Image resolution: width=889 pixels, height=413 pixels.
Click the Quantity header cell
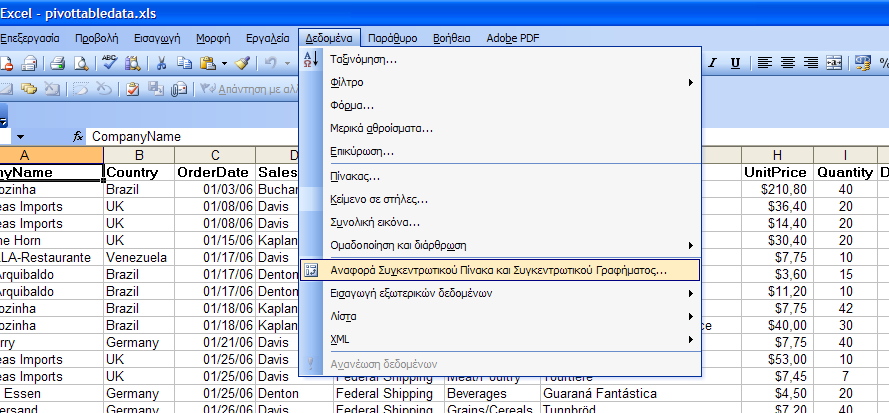click(x=845, y=172)
